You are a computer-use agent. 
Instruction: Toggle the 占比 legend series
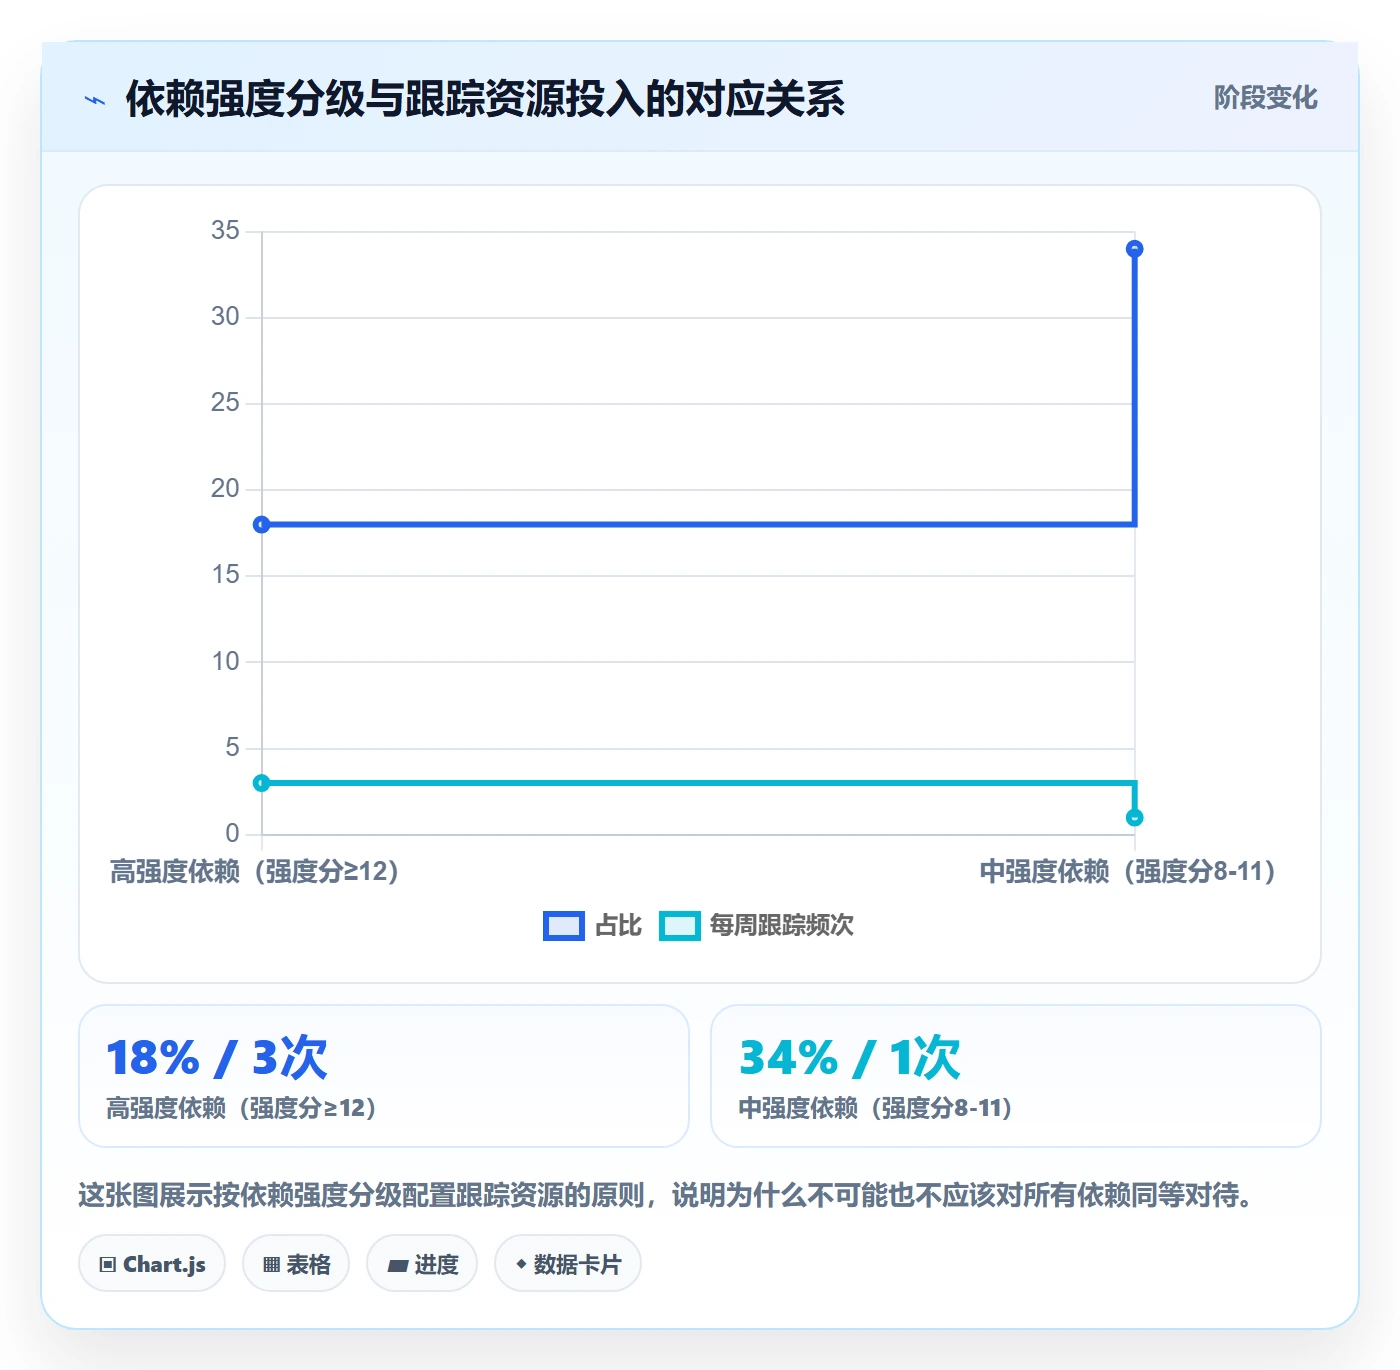[x=592, y=926]
